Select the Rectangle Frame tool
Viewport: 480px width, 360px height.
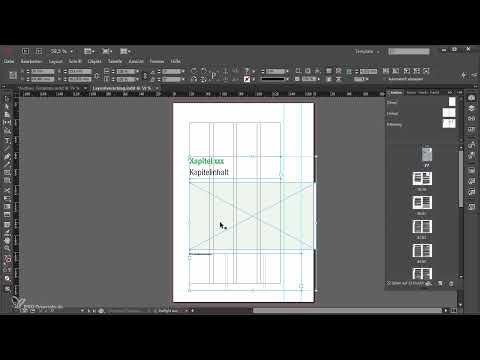pyautogui.click(x=7, y=172)
